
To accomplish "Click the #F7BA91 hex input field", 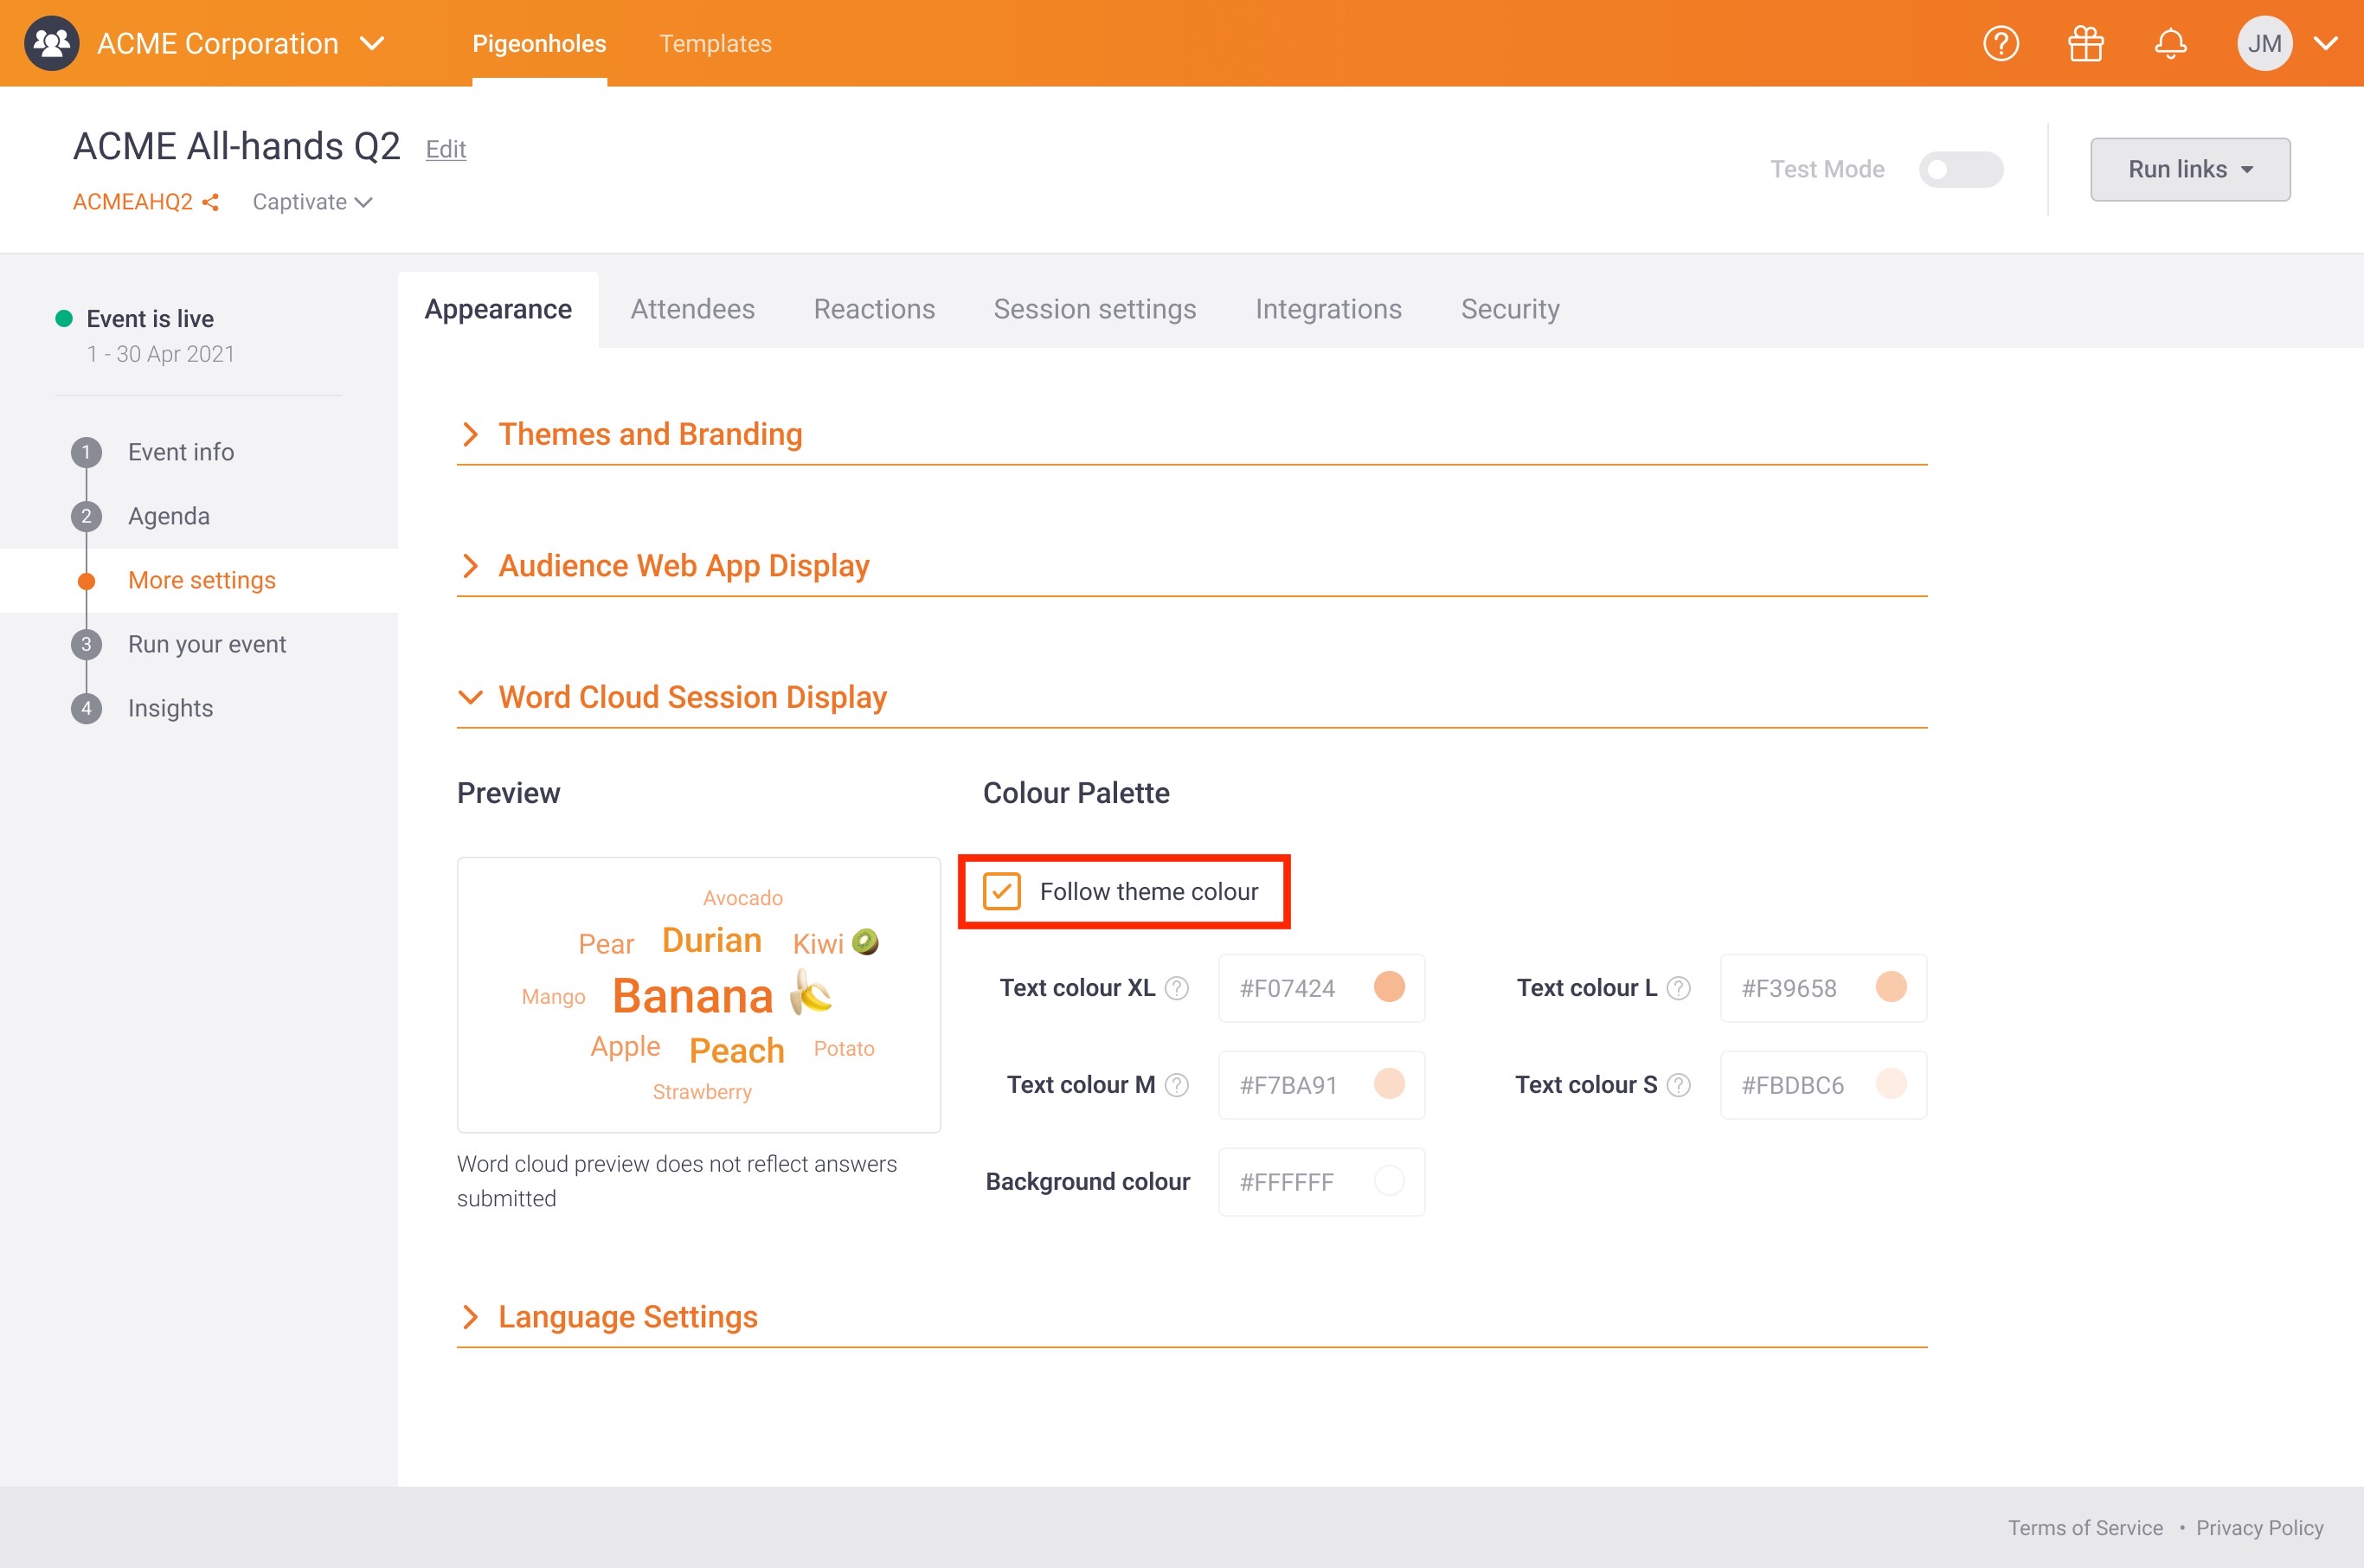I will click(x=1321, y=1085).
